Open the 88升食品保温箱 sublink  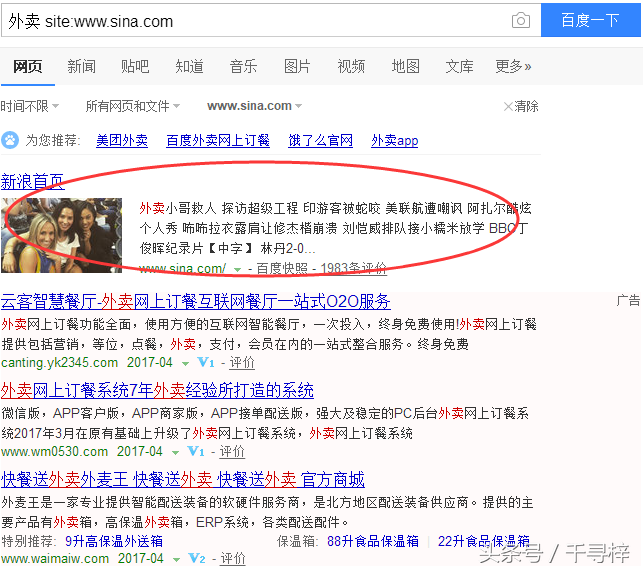tap(373, 541)
